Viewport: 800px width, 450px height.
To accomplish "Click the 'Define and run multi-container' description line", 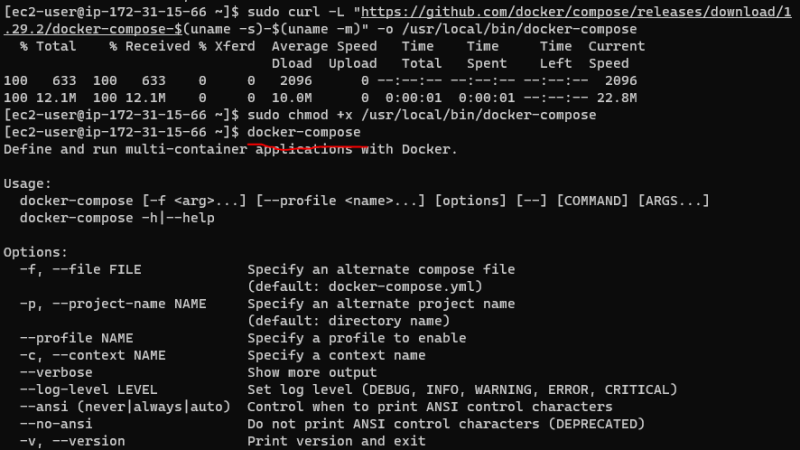I will (x=230, y=149).
